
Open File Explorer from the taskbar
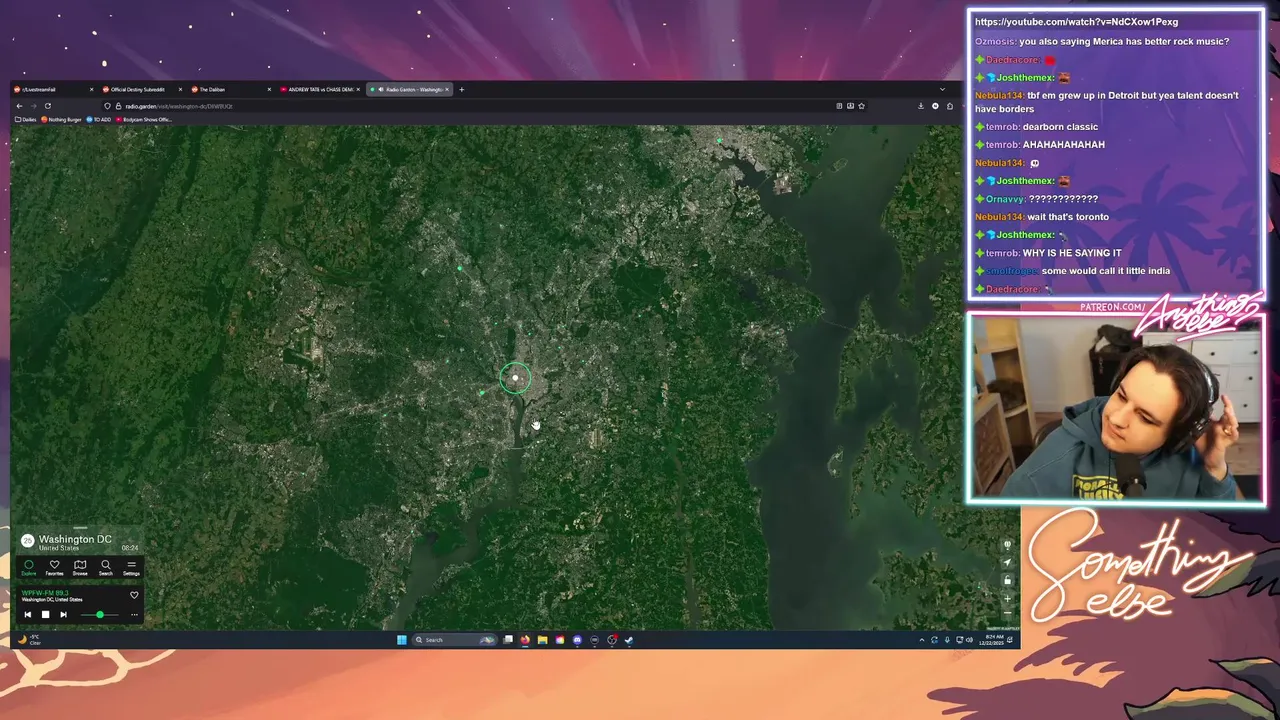click(x=542, y=640)
